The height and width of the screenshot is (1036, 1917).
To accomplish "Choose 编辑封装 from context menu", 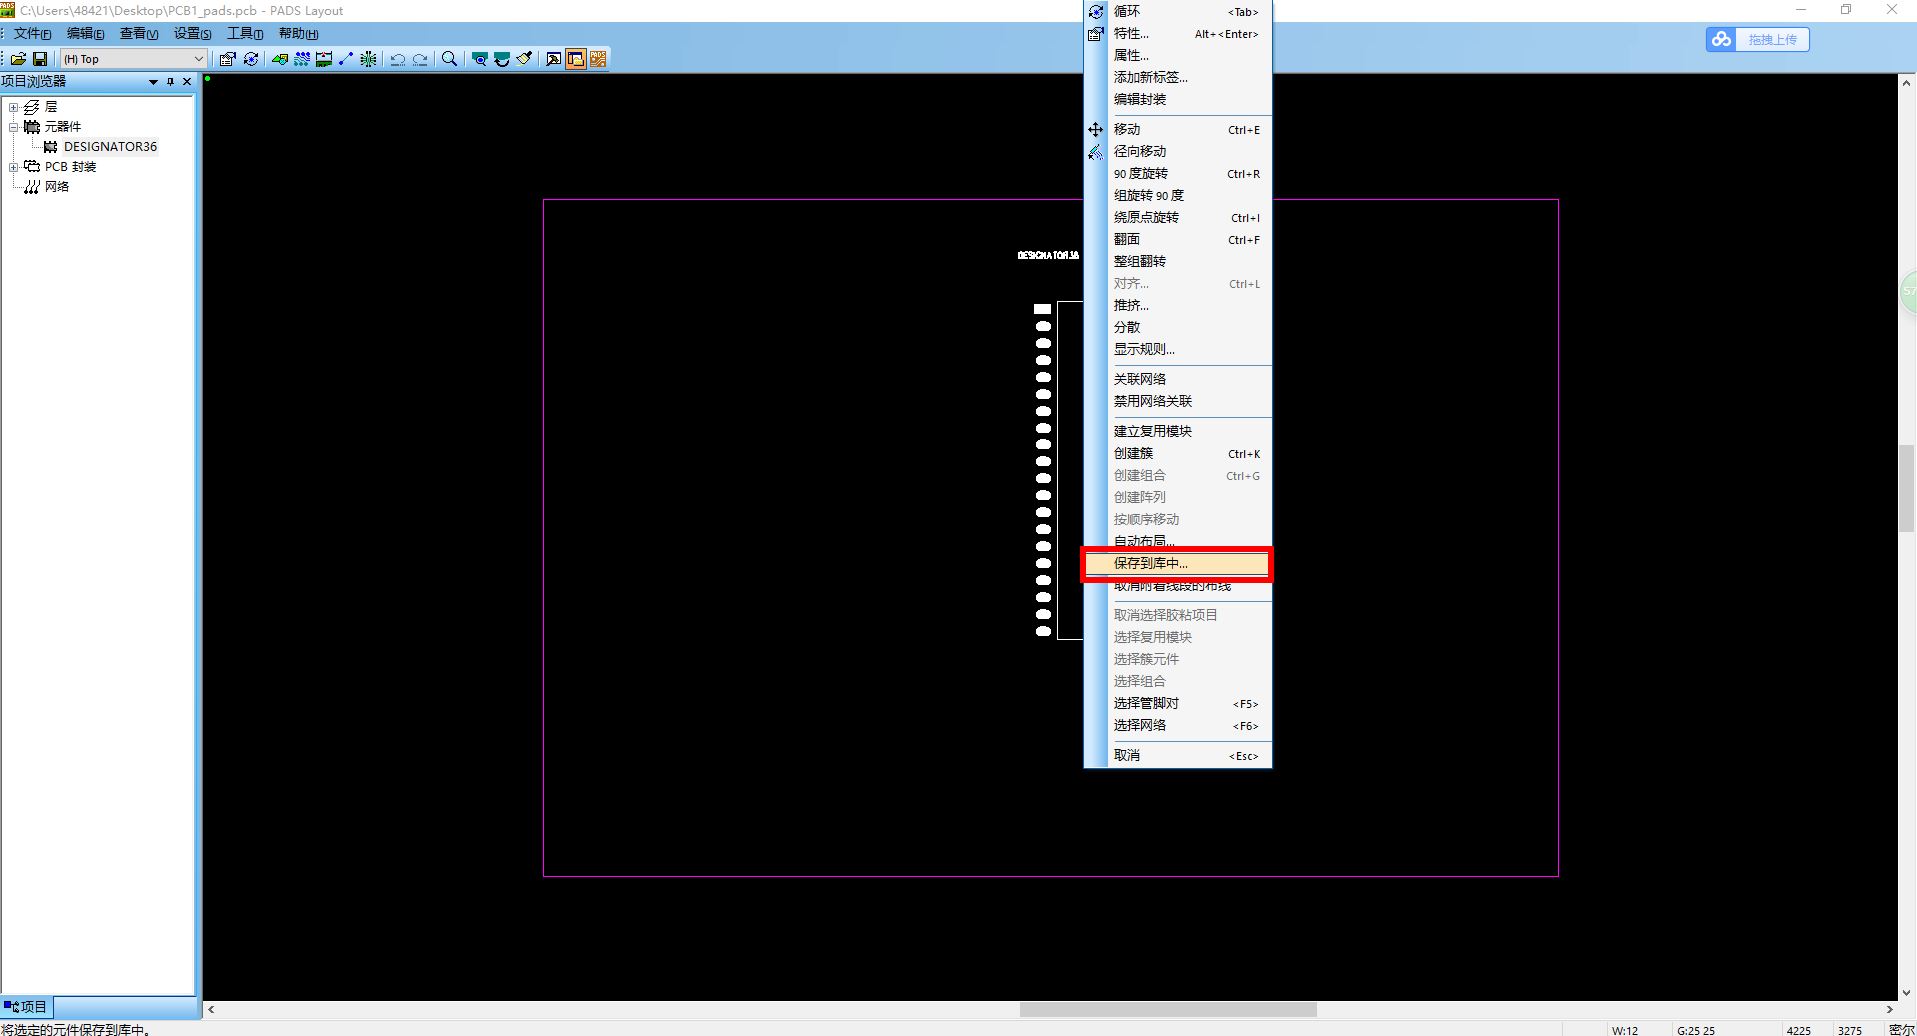I will tap(1177, 100).
